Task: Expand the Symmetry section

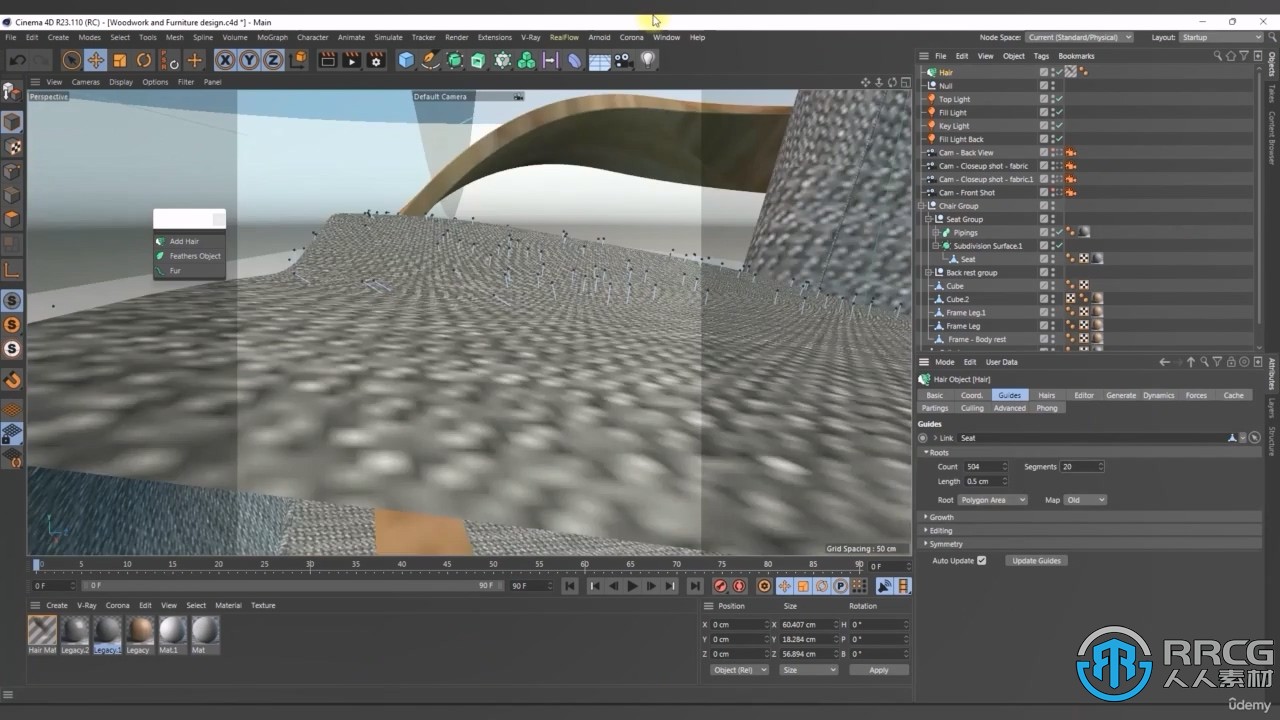Action: pos(926,544)
